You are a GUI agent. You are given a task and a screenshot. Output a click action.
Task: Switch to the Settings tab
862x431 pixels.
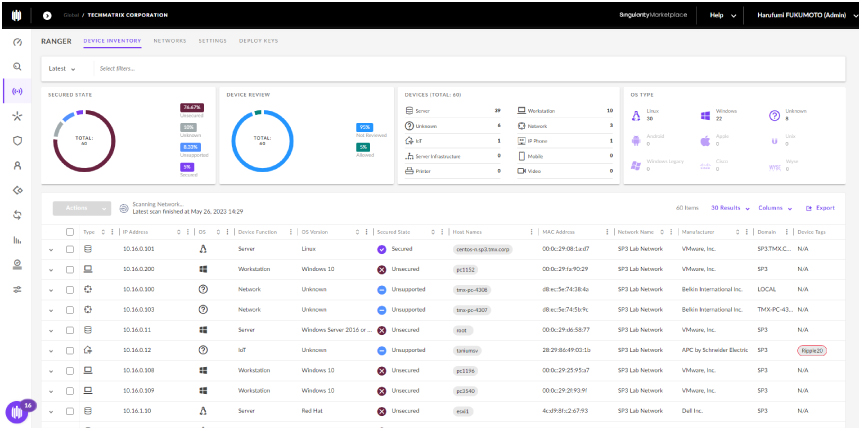coord(213,41)
